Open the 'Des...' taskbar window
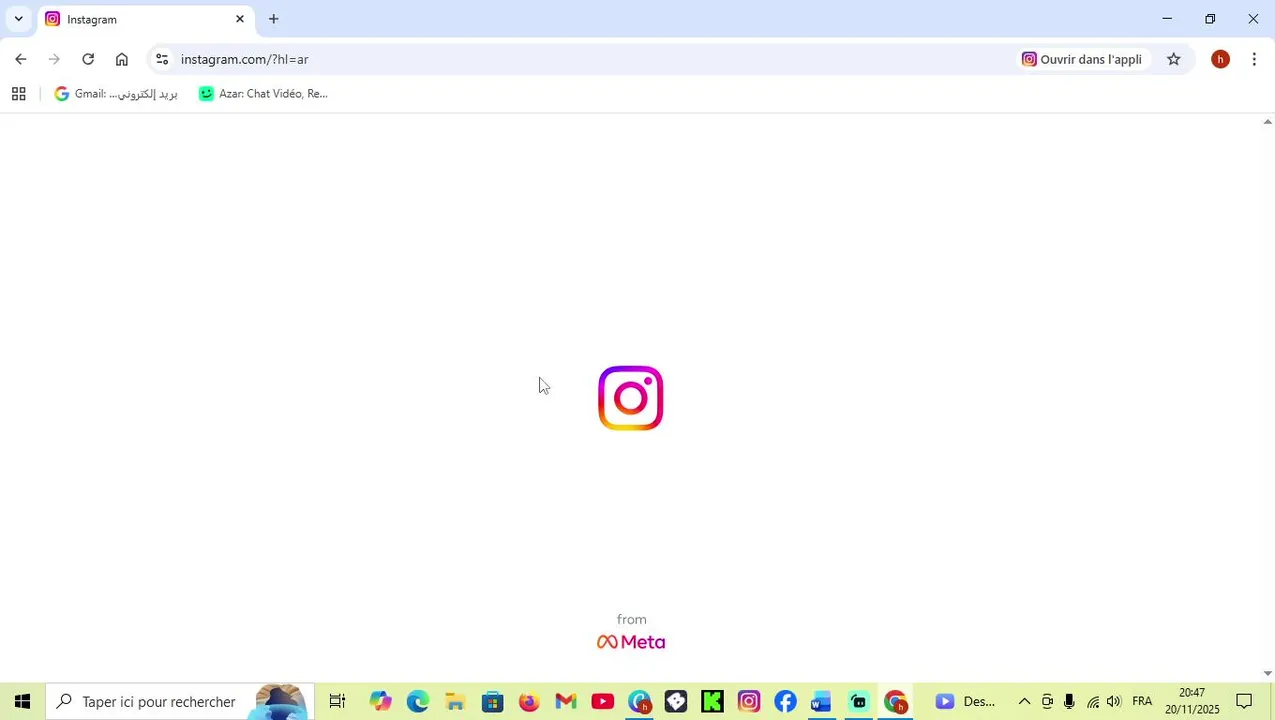1275x720 pixels. pos(965,701)
